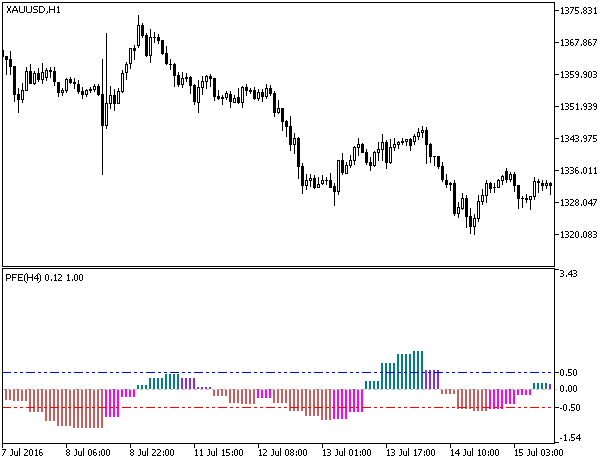This screenshot has width=611, height=463.
Task: Click the 3.43 indicator scale value
Action: [569, 274]
